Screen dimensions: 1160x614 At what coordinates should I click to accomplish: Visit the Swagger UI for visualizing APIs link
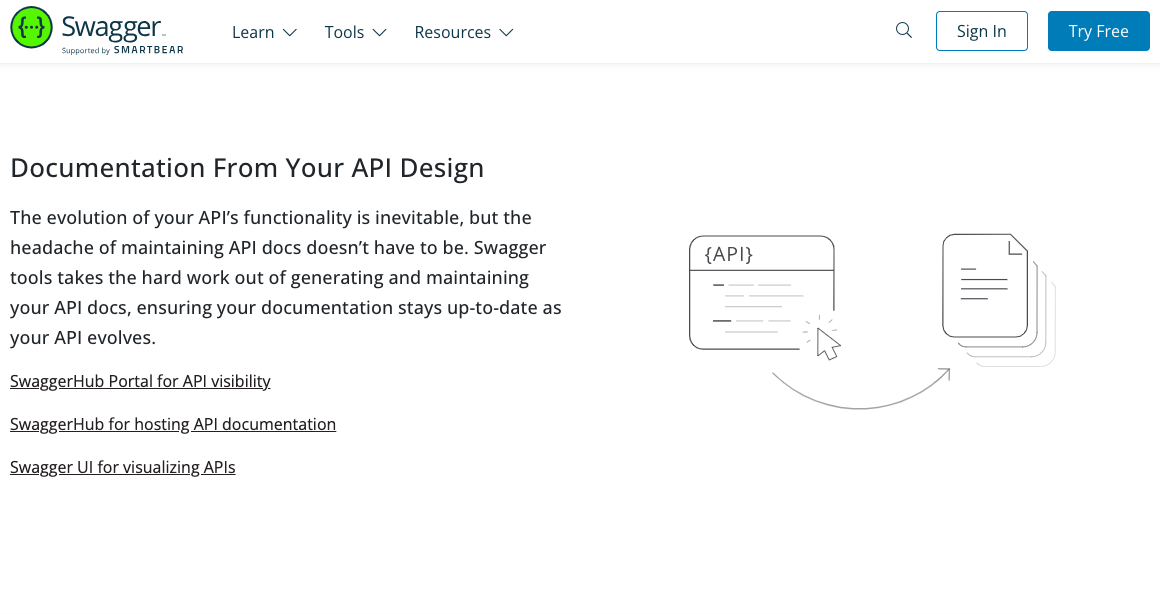pyautogui.click(x=123, y=467)
